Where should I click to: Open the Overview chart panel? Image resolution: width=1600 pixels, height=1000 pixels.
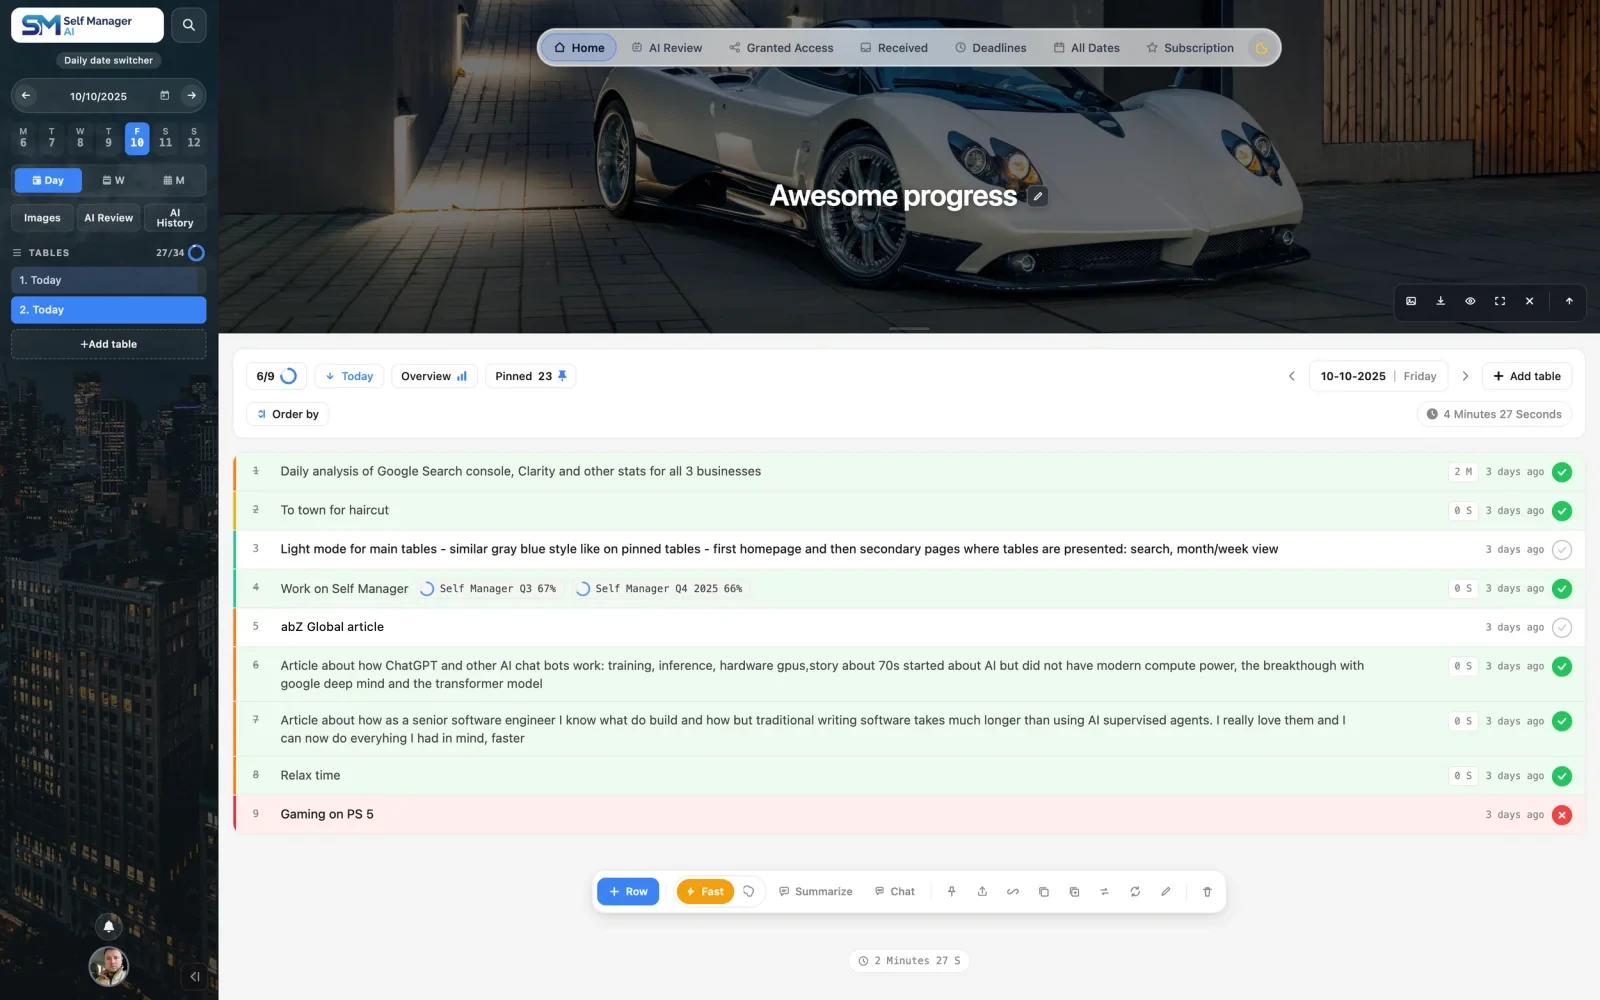[434, 376]
